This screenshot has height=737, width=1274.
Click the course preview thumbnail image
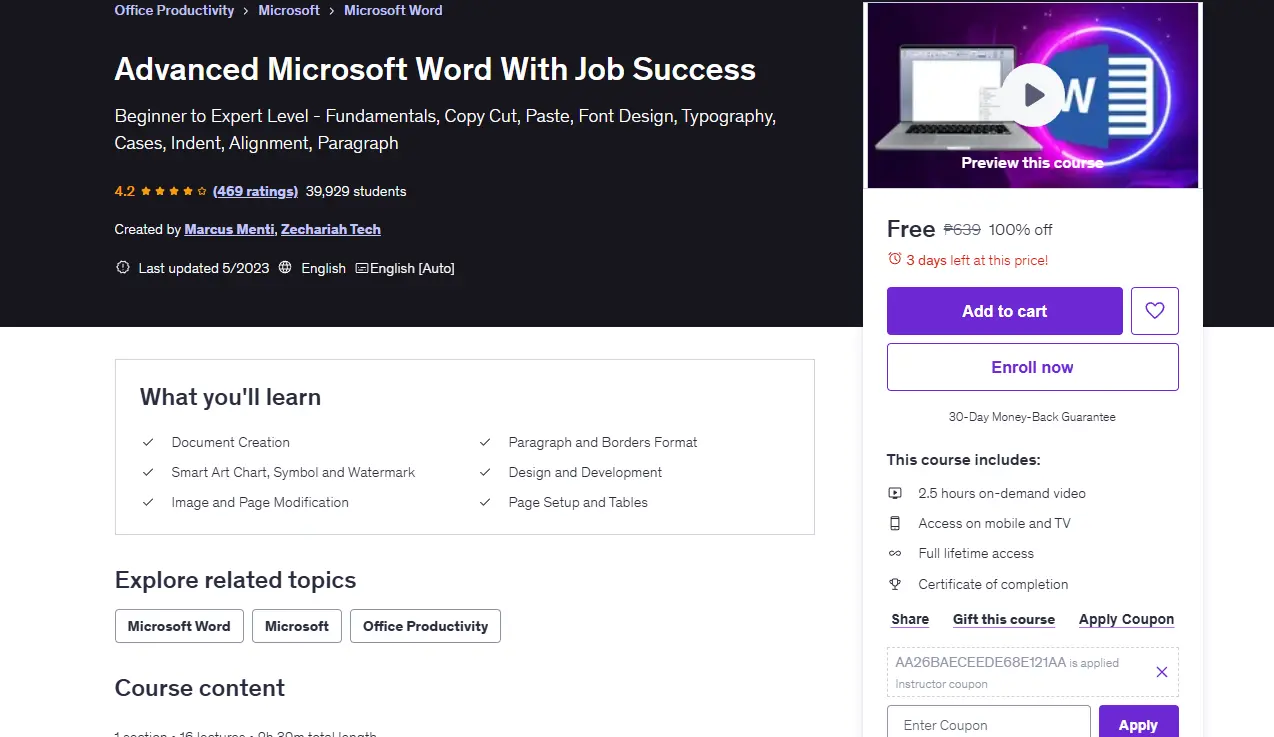(1033, 95)
